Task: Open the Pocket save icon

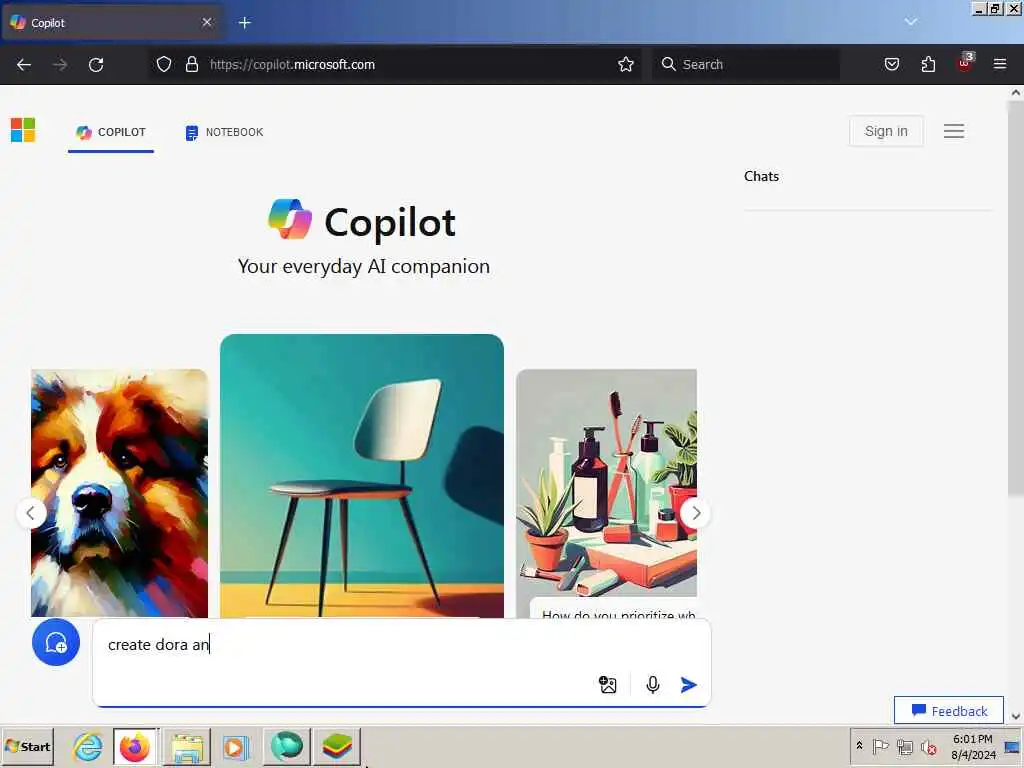Action: [891, 64]
